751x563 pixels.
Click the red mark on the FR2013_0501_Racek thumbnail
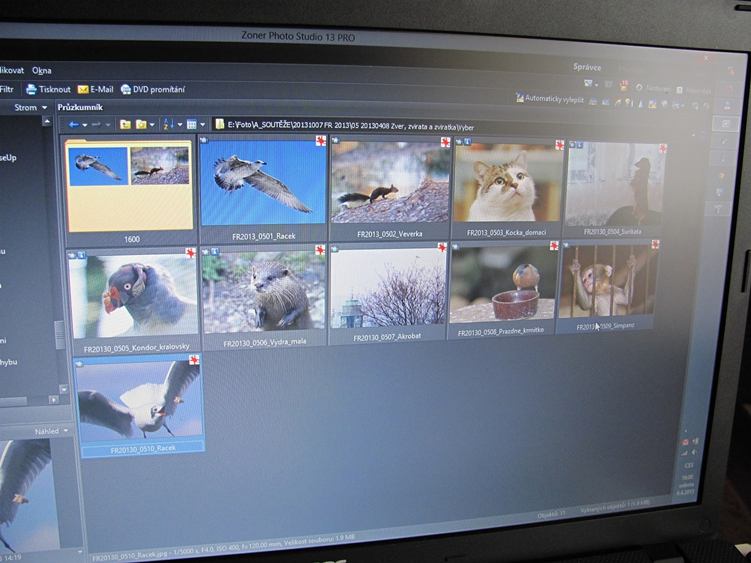pos(320,140)
